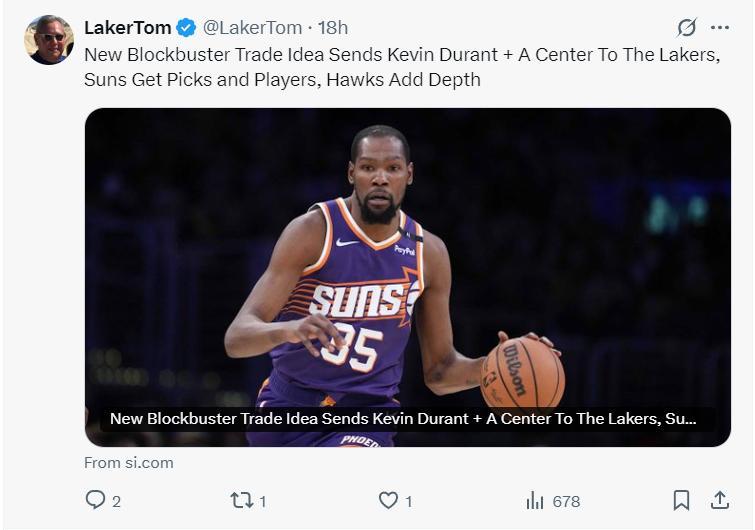
Task: Open the @LakerTom handle link
Action: [252, 28]
